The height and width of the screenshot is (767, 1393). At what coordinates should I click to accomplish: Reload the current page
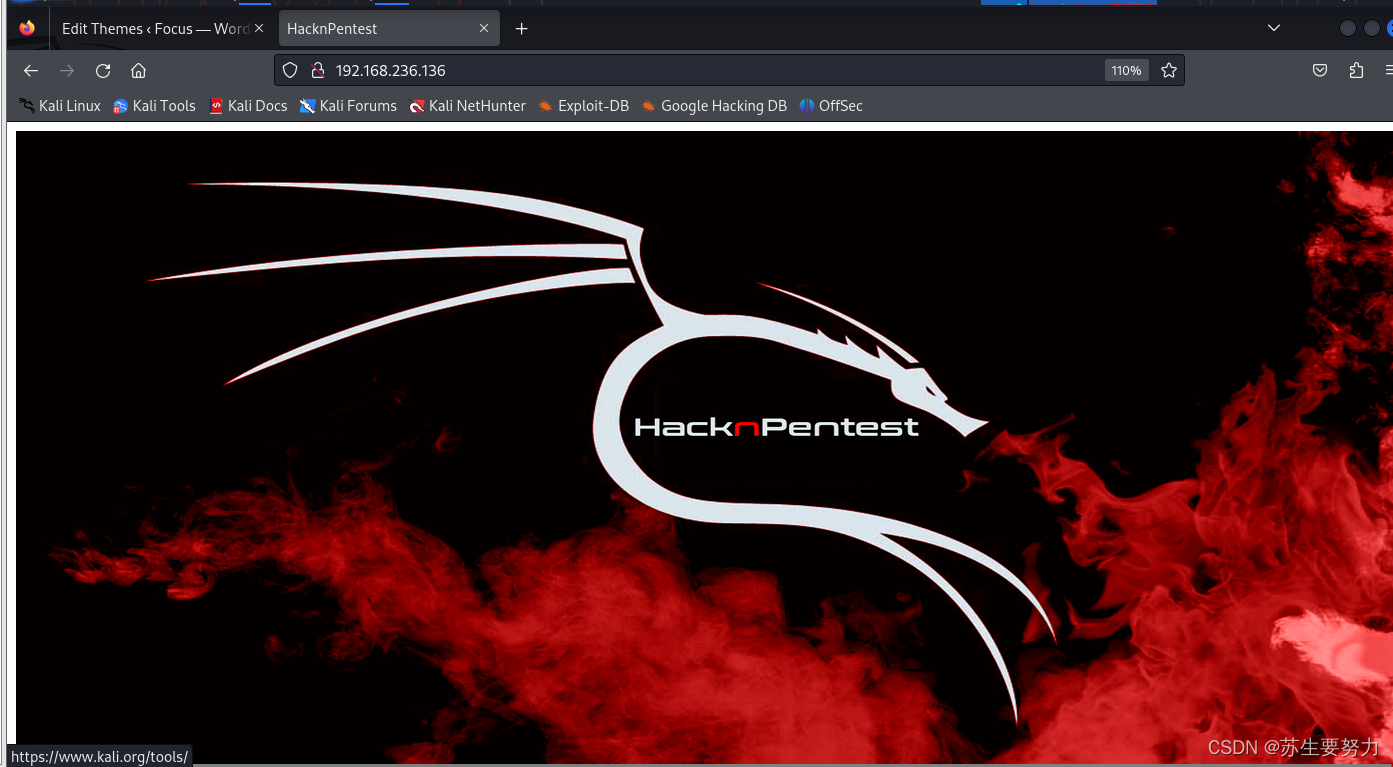click(x=103, y=70)
